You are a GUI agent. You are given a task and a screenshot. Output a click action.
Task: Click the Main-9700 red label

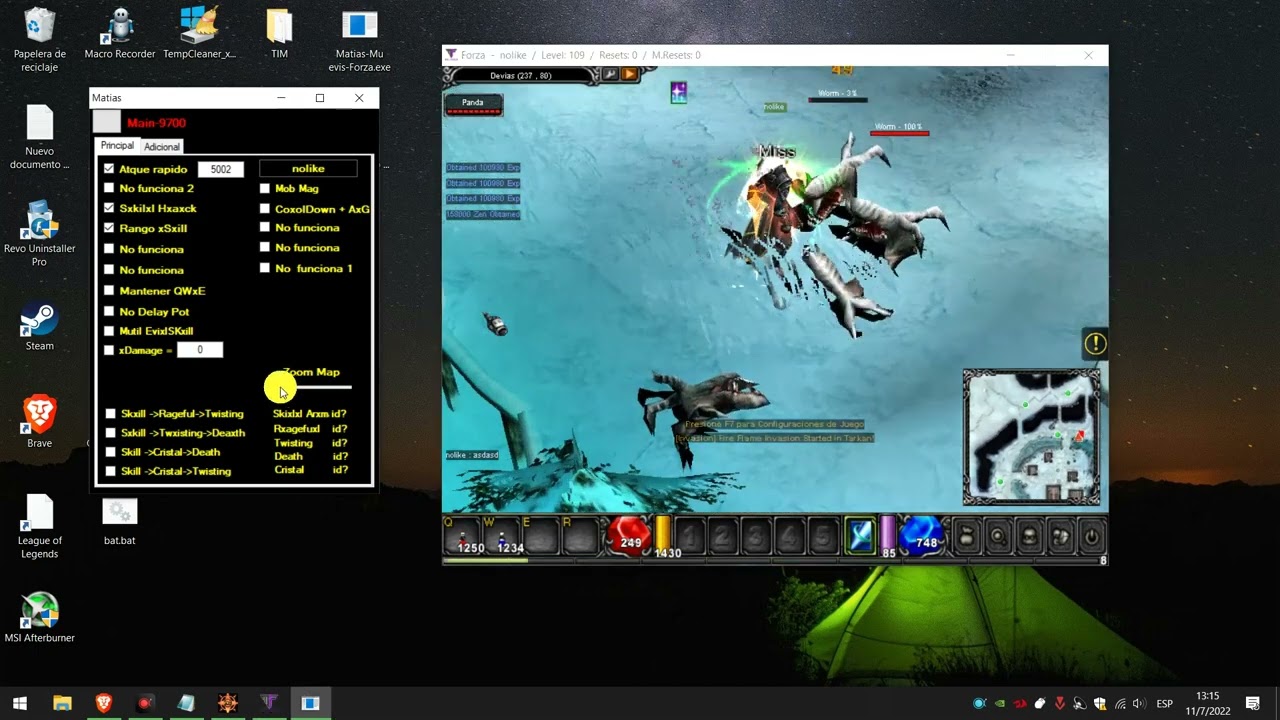pos(156,123)
